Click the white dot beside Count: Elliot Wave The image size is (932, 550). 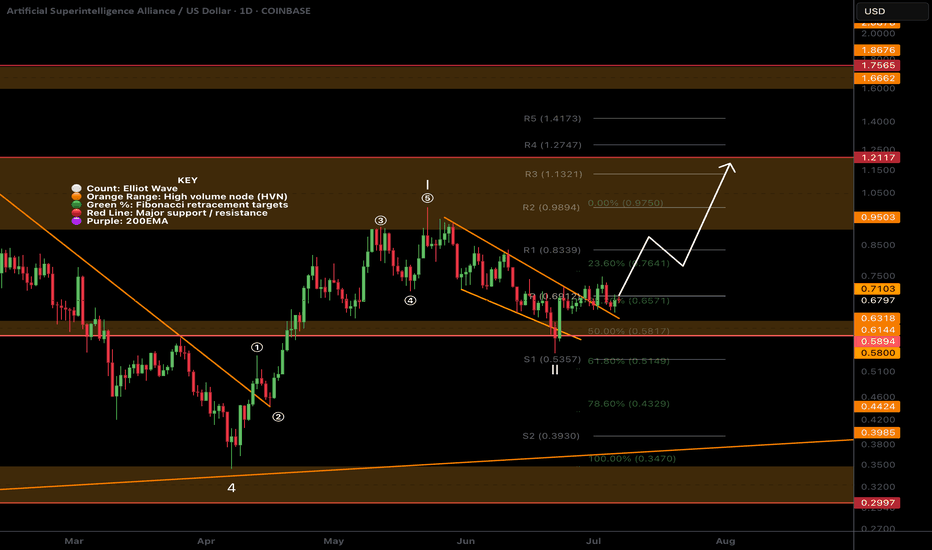[76, 188]
